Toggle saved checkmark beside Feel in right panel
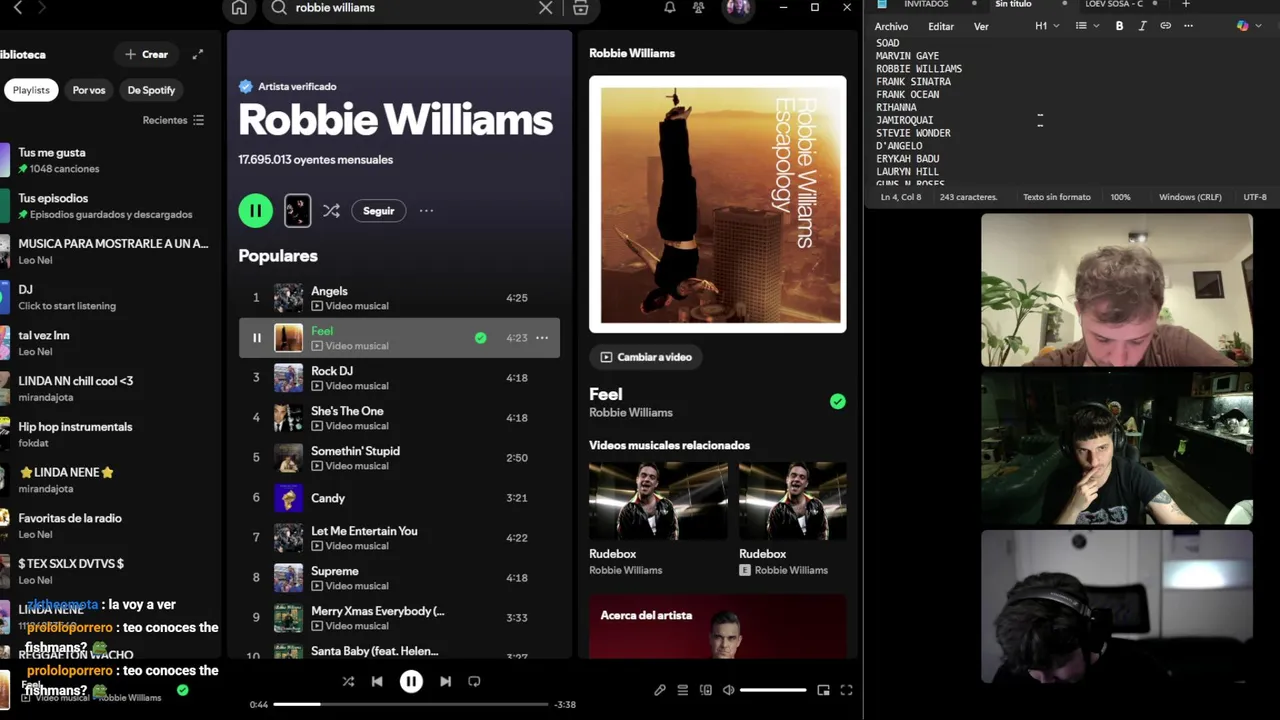This screenshot has height=720, width=1280. [x=838, y=401]
